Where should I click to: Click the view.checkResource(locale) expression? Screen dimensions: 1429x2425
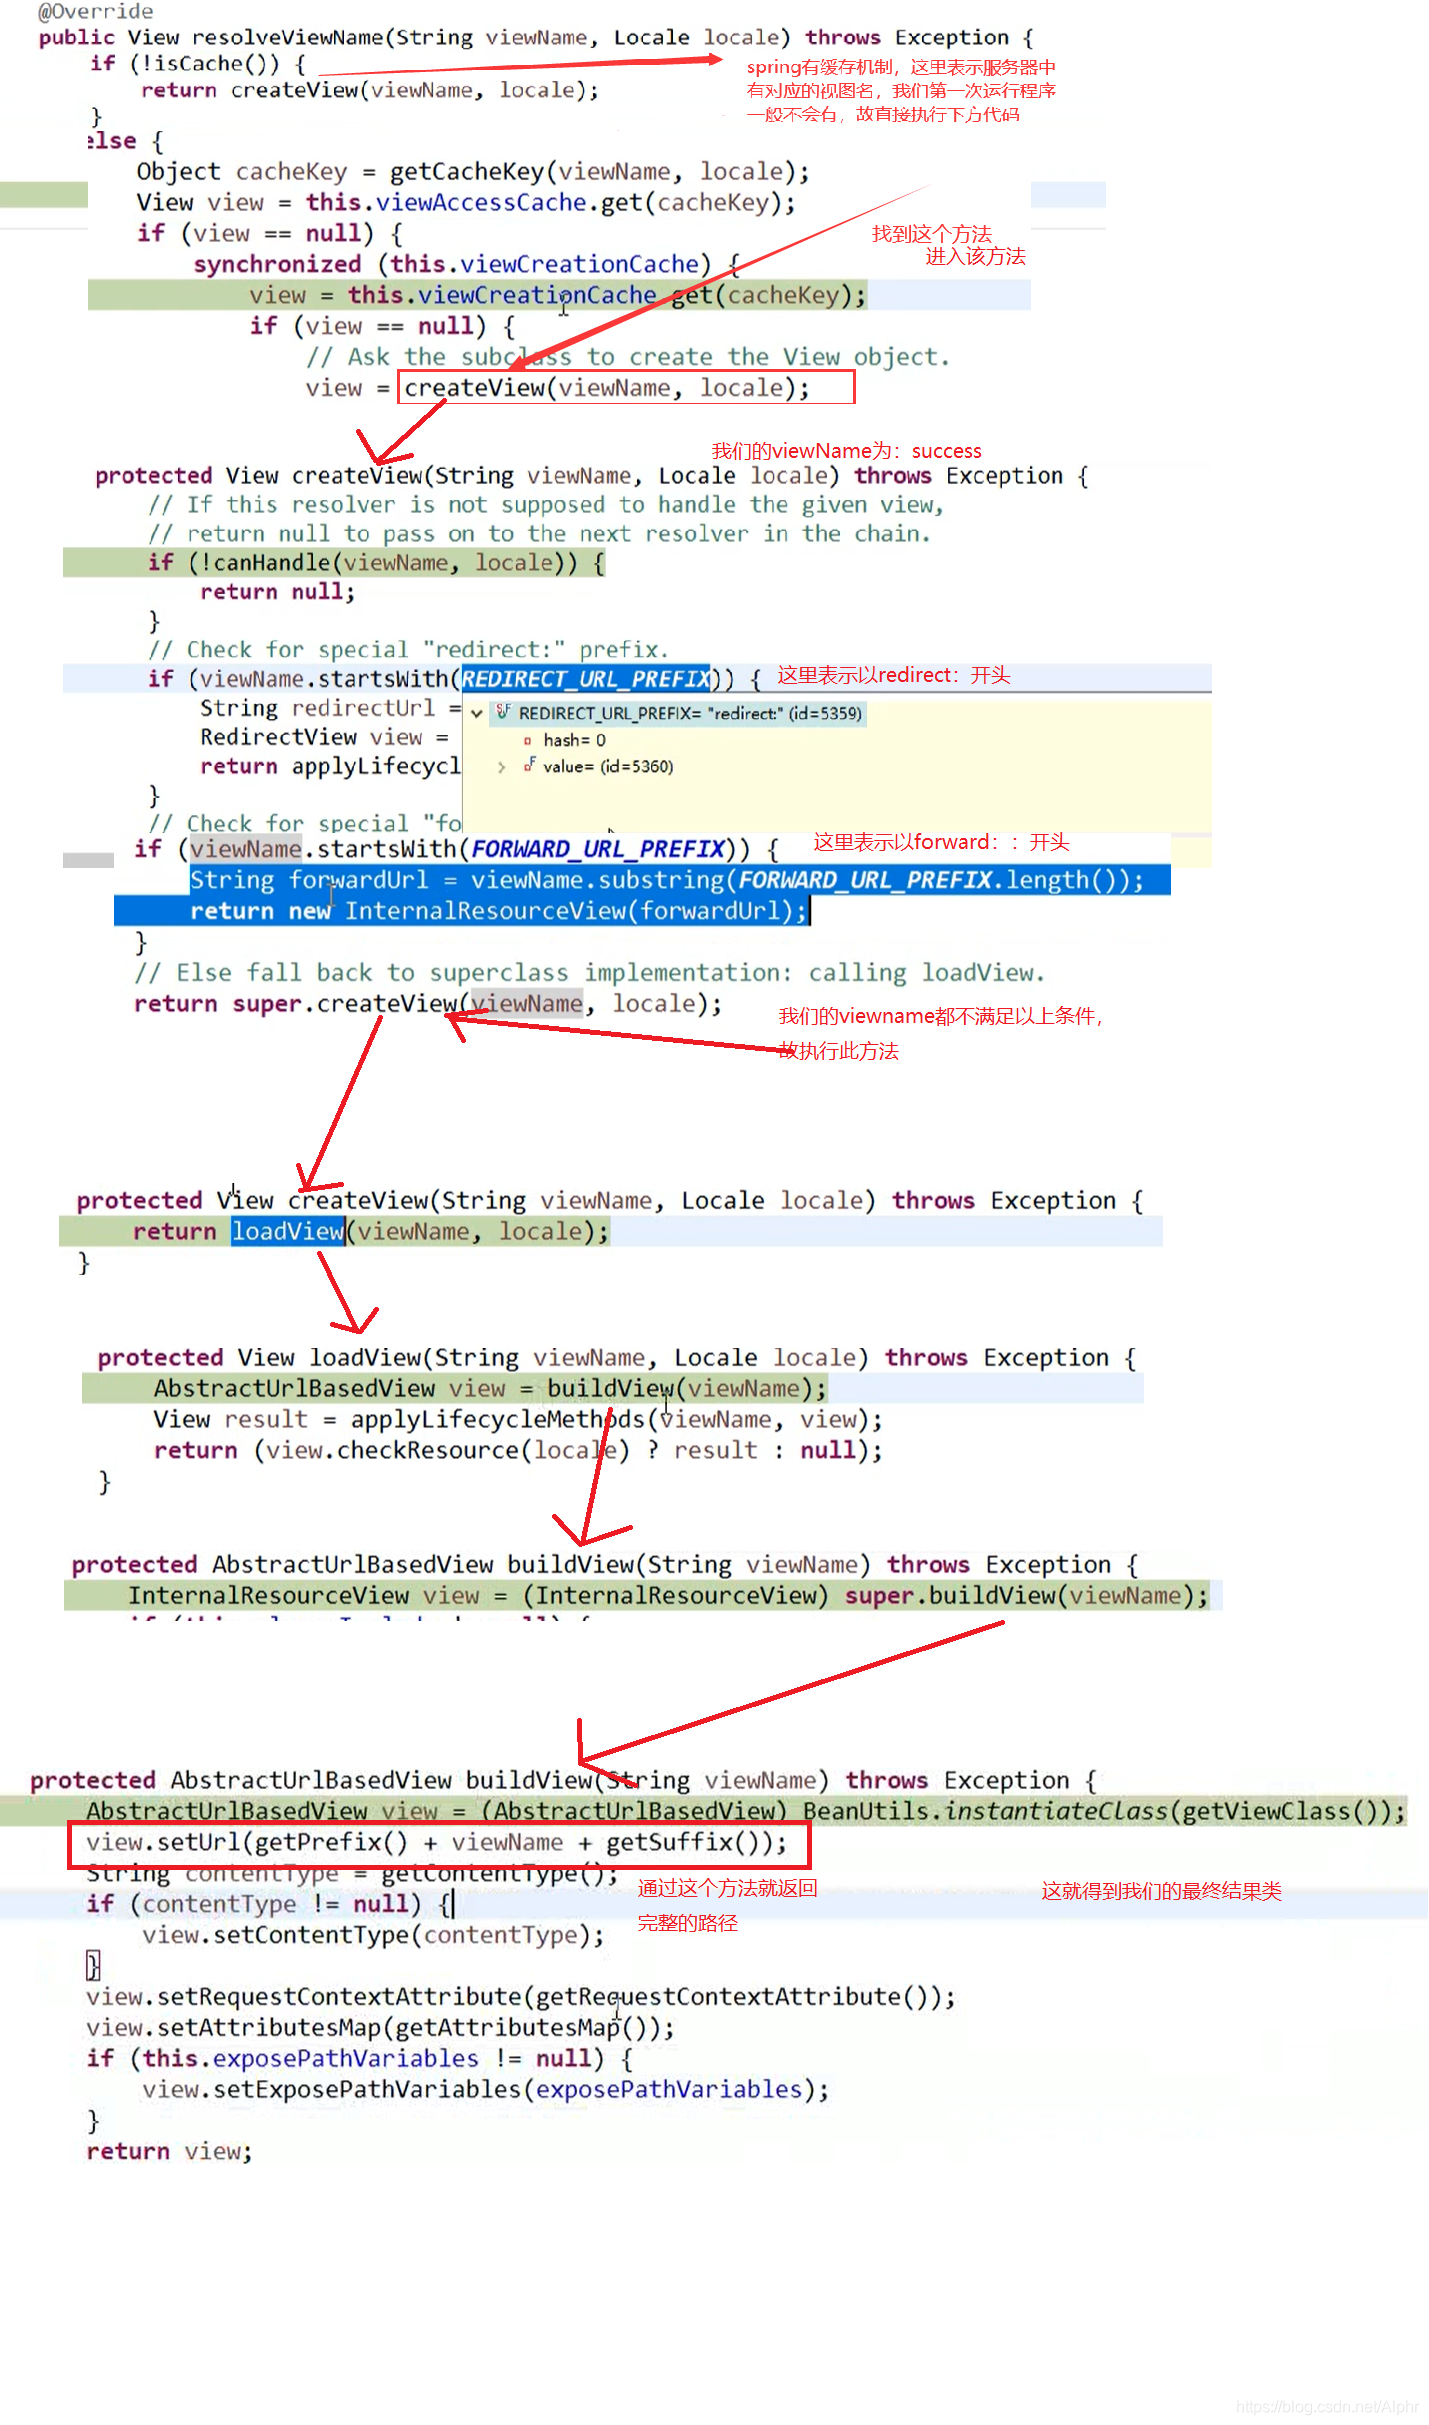[x=448, y=1451]
